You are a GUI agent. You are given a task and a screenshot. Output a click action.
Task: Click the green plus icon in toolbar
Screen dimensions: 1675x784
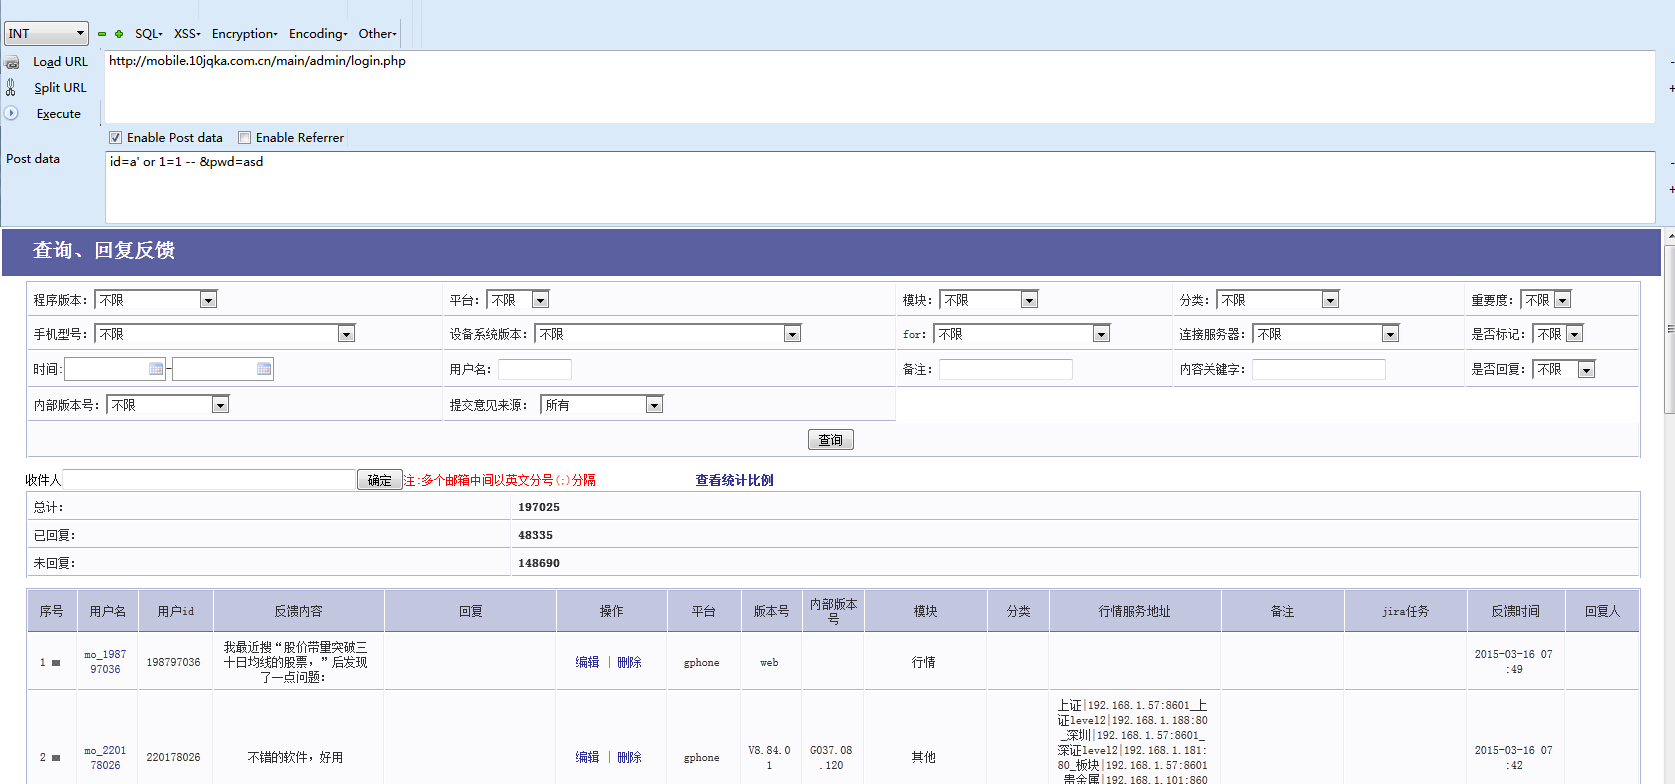tap(119, 34)
